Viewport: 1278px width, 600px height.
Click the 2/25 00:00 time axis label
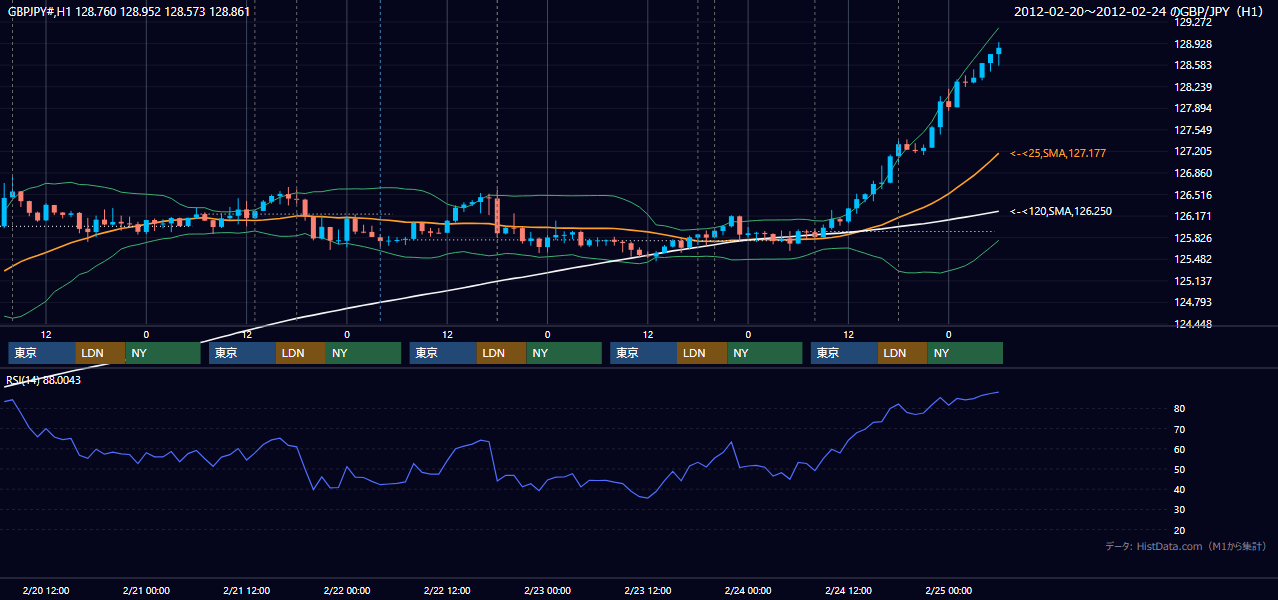tap(948, 590)
